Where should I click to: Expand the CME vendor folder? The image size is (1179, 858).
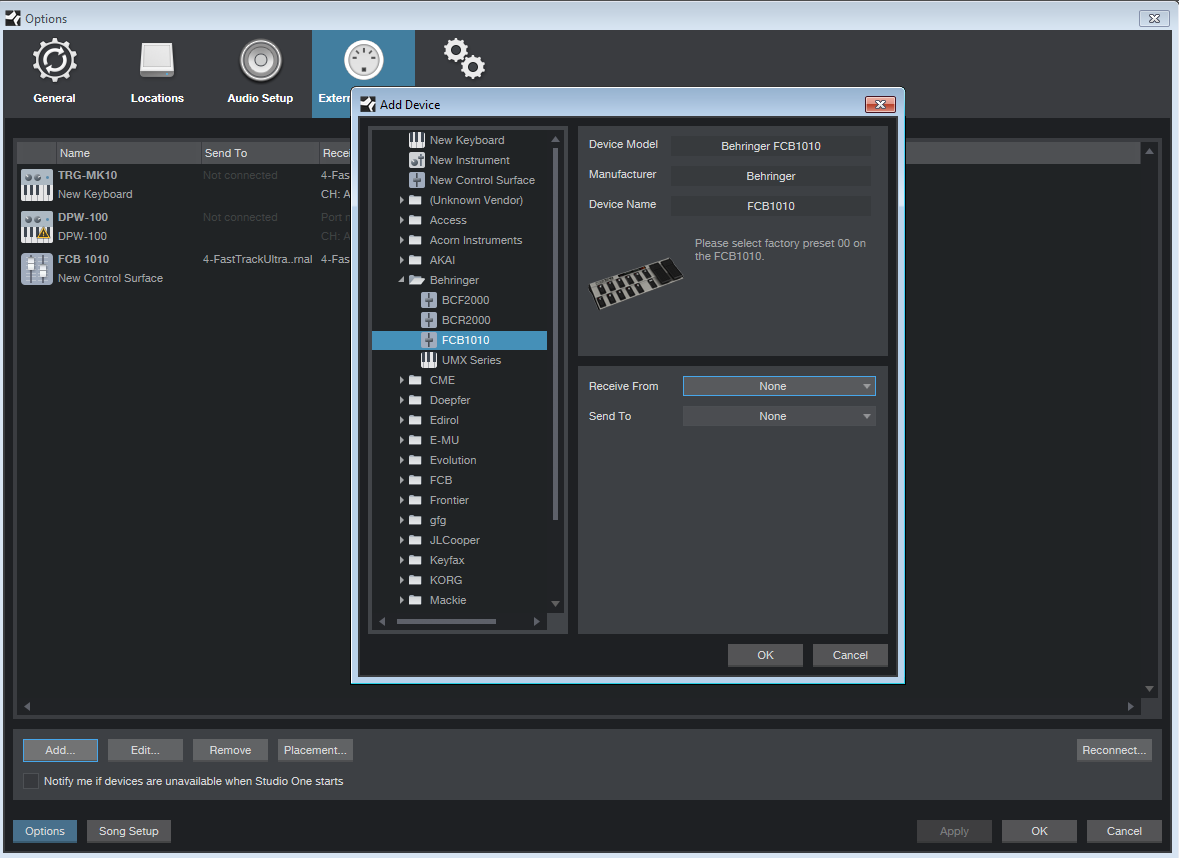pyautogui.click(x=402, y=380)
